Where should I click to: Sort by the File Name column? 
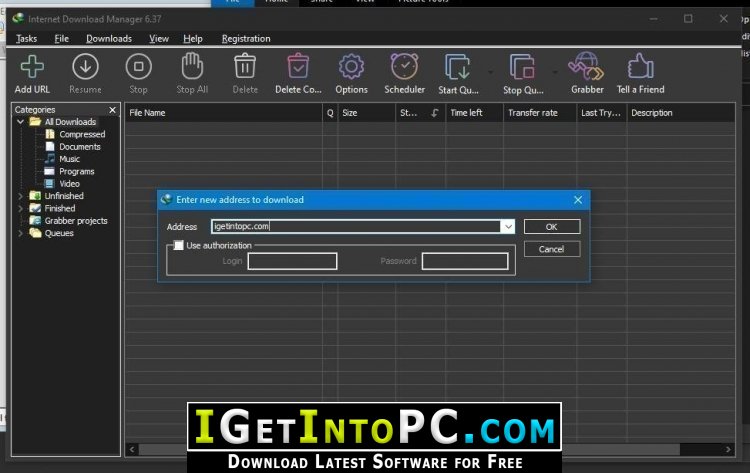coord(223,113)
